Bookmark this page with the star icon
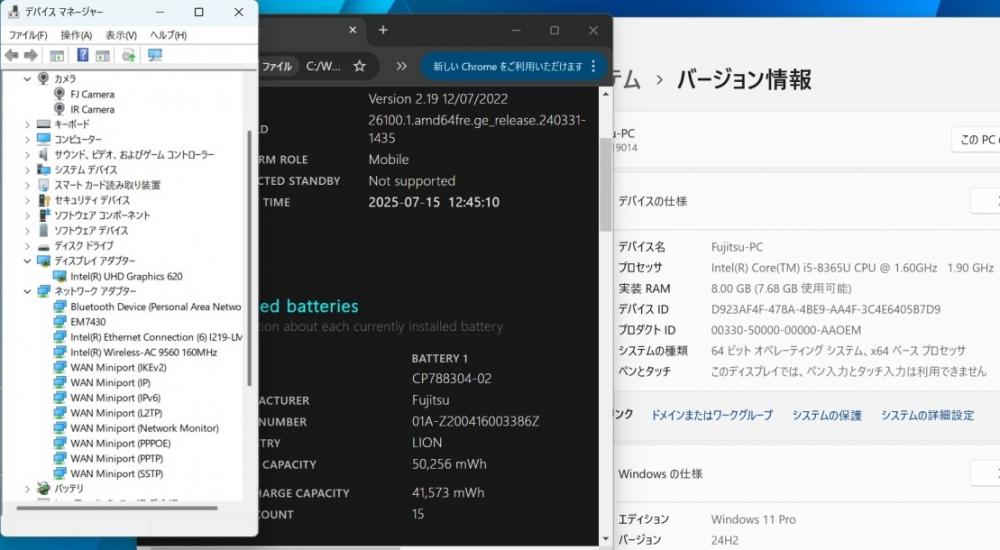This screenshot has height=550, width=1000. point(360,66)
